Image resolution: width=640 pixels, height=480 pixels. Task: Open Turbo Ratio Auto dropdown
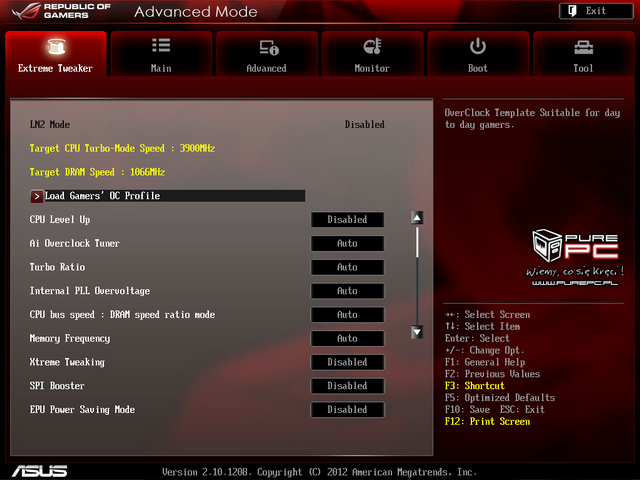pos(347,267)
